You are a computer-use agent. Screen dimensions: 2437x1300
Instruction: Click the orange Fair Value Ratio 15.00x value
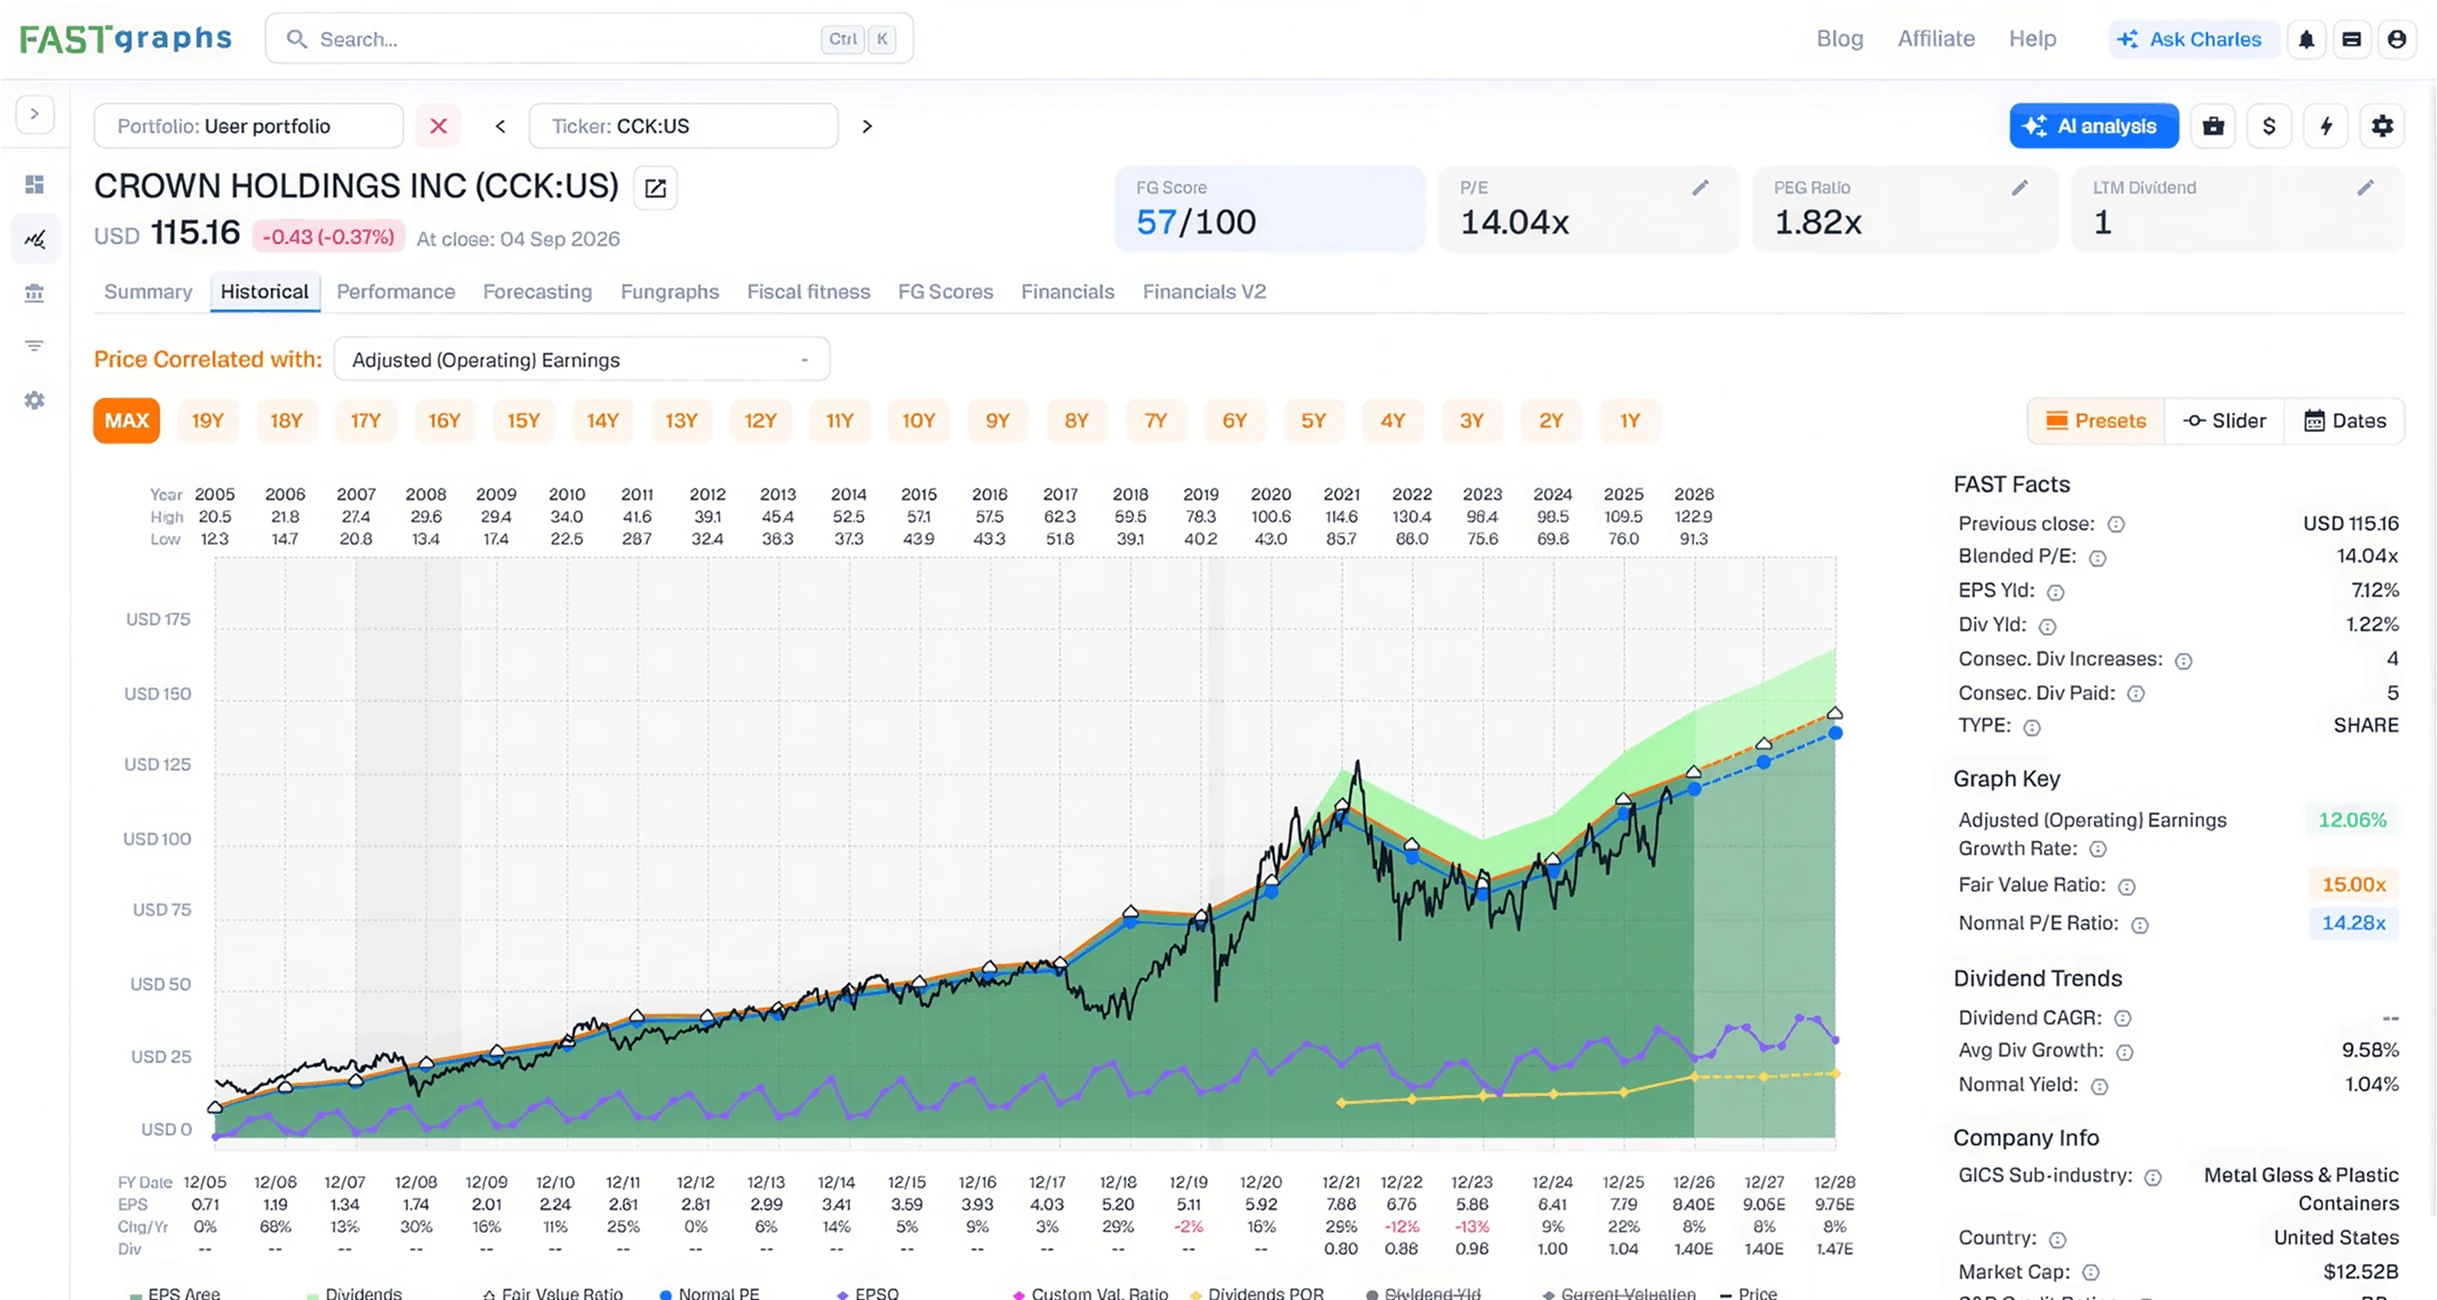coord(2353,885)
